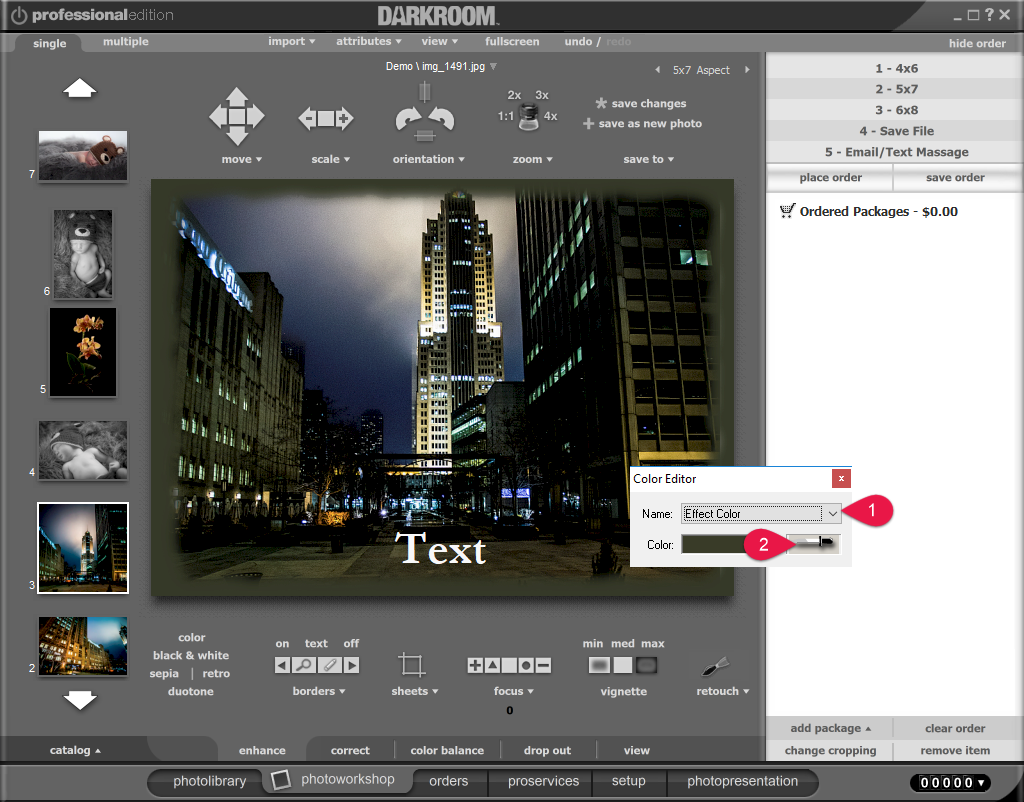
Task: Click the magnifier icon under borders
Action: click(305, 665)
